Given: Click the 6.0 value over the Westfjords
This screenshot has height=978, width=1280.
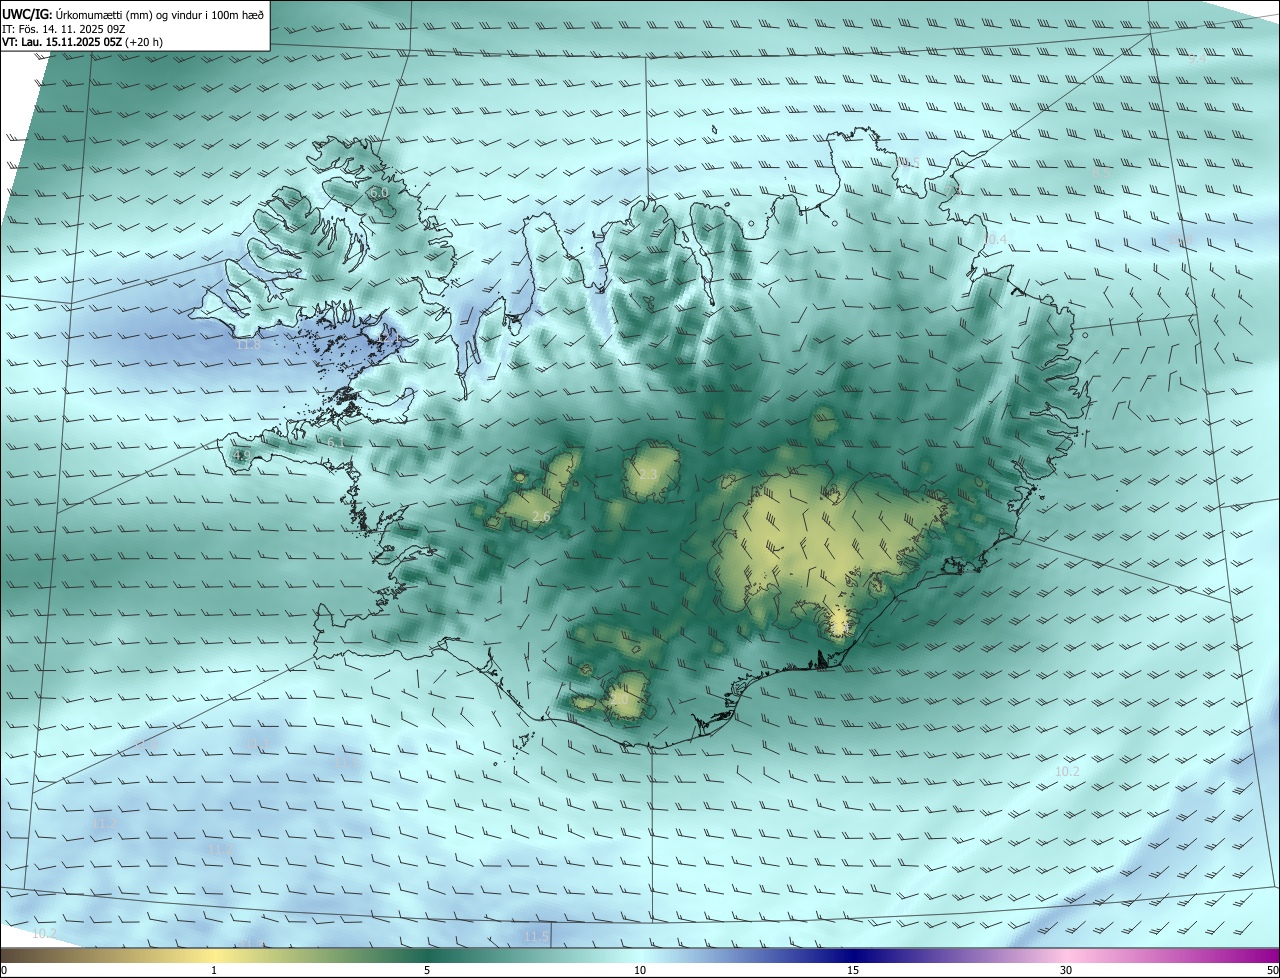Looking at the screenshot, I should [x=379, y=192].
